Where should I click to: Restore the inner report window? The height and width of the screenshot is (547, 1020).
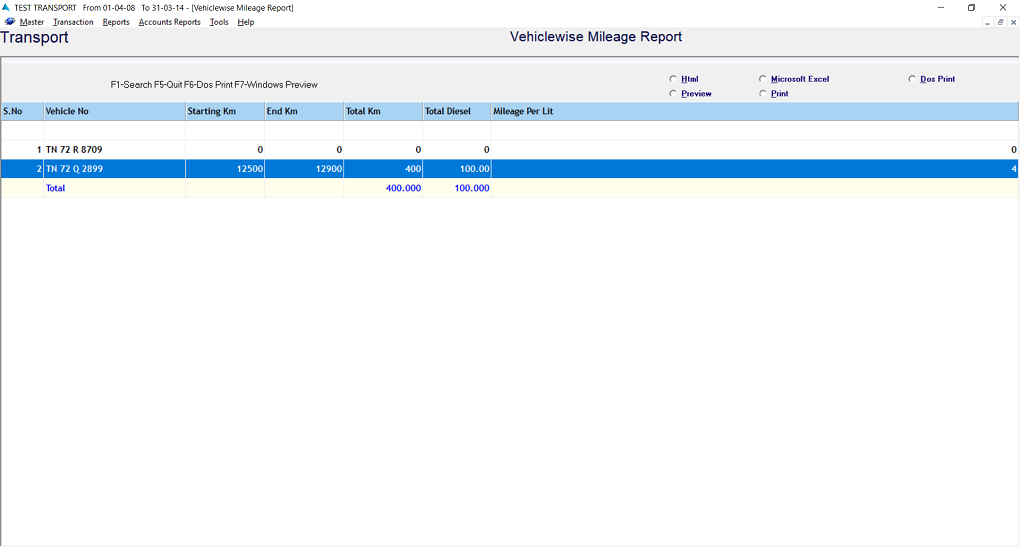pos(1000,22)
